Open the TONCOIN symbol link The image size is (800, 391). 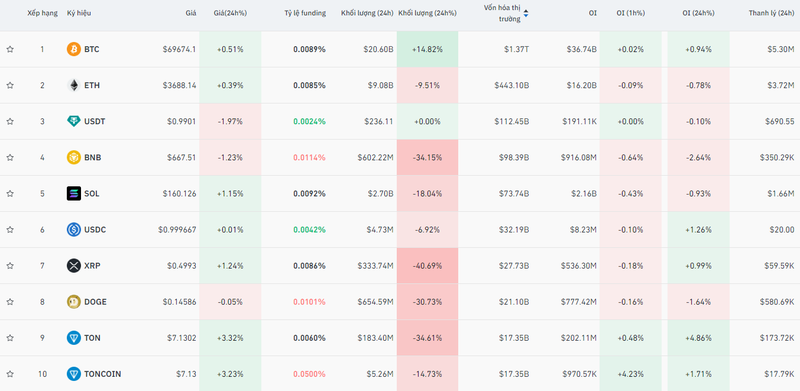coord(103,374)
